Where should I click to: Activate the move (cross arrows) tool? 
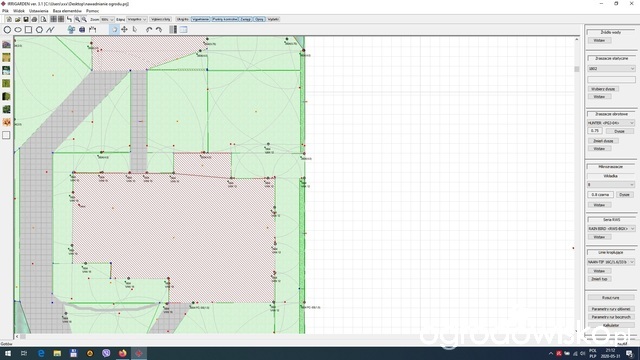tap(124, 29)
